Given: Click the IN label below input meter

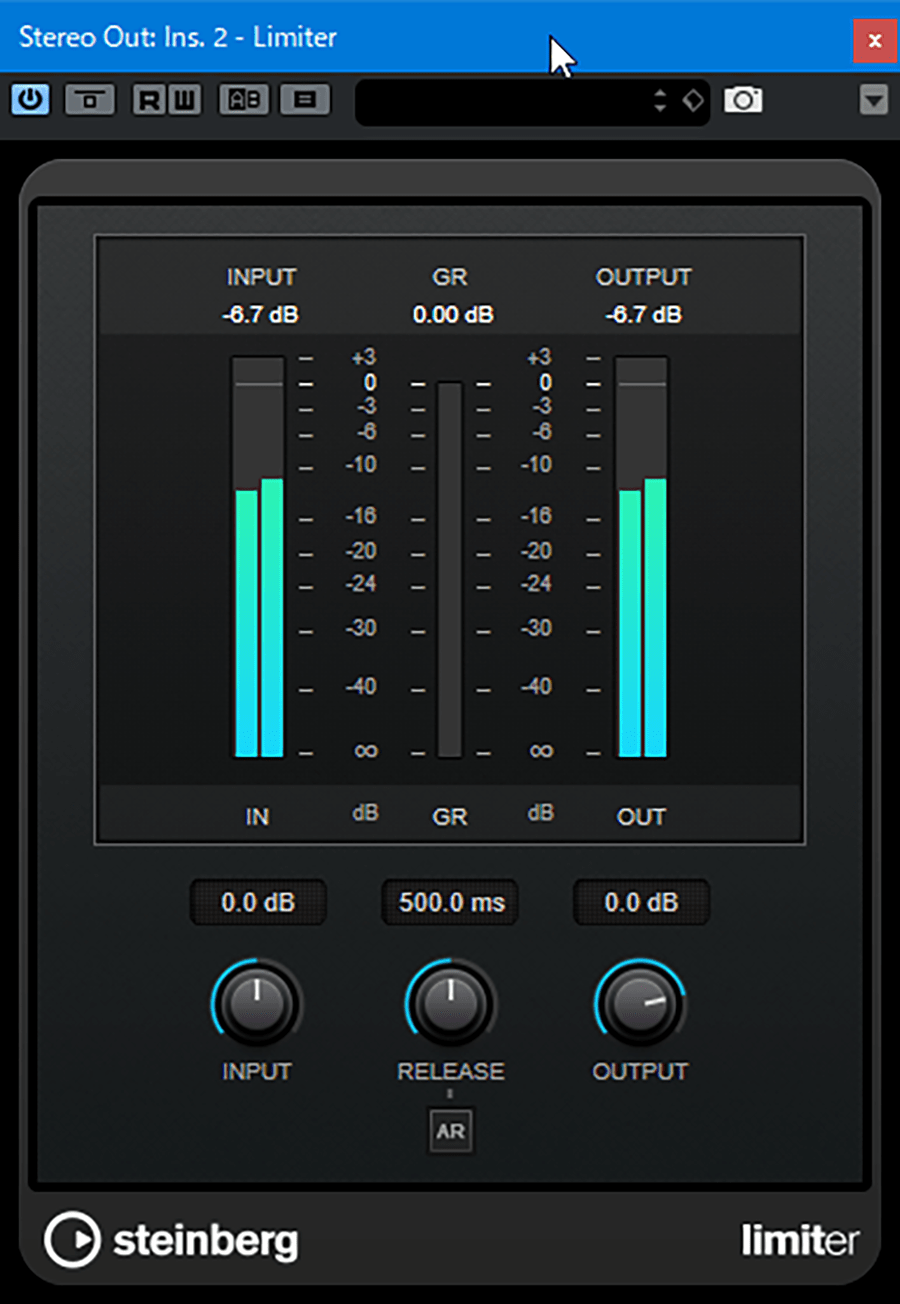Looking at the screenshot, I should point(257,817).
